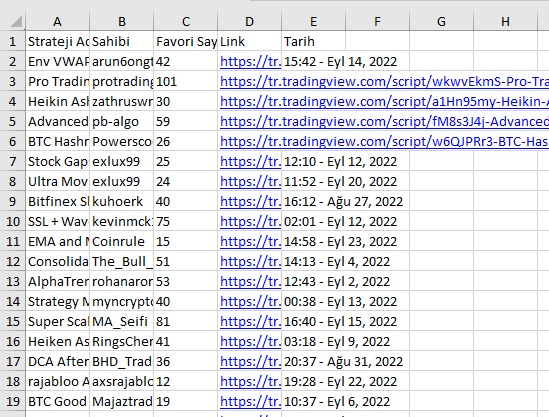Viewport: 549px width, 417px height.
Task: Select favorite count cell '81'
Action: pyautogui.click(x=186, y=321)
